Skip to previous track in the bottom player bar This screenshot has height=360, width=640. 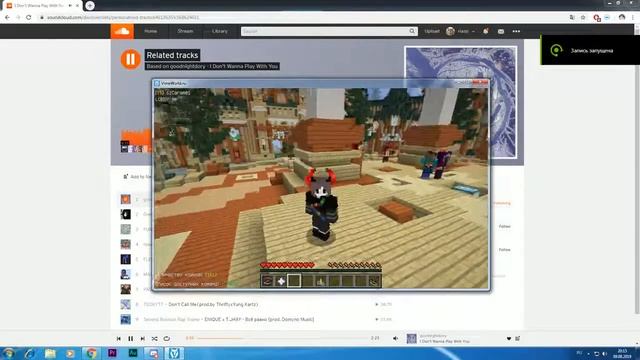pyautogui.click(x=119, y=338)
